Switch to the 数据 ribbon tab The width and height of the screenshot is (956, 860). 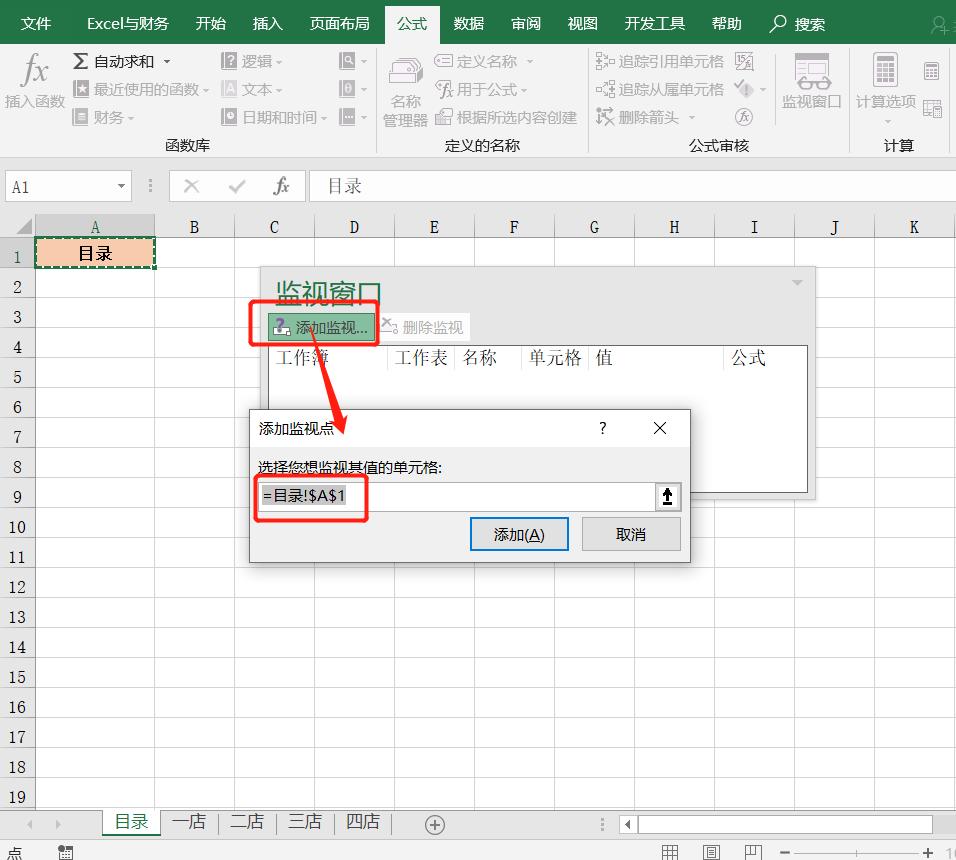pos(468,23)
